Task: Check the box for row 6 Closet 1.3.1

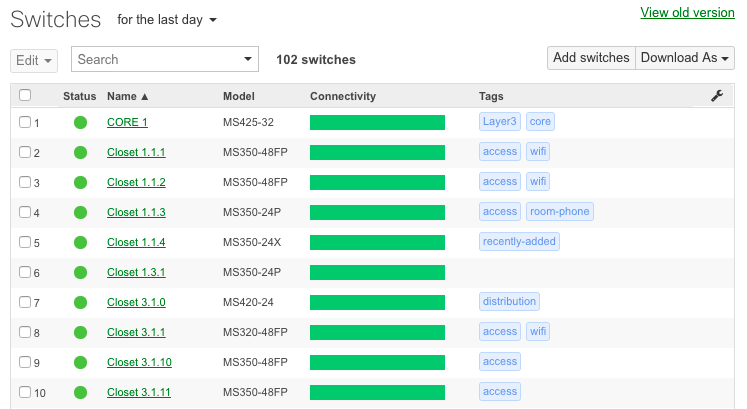Action: (25, 272)
